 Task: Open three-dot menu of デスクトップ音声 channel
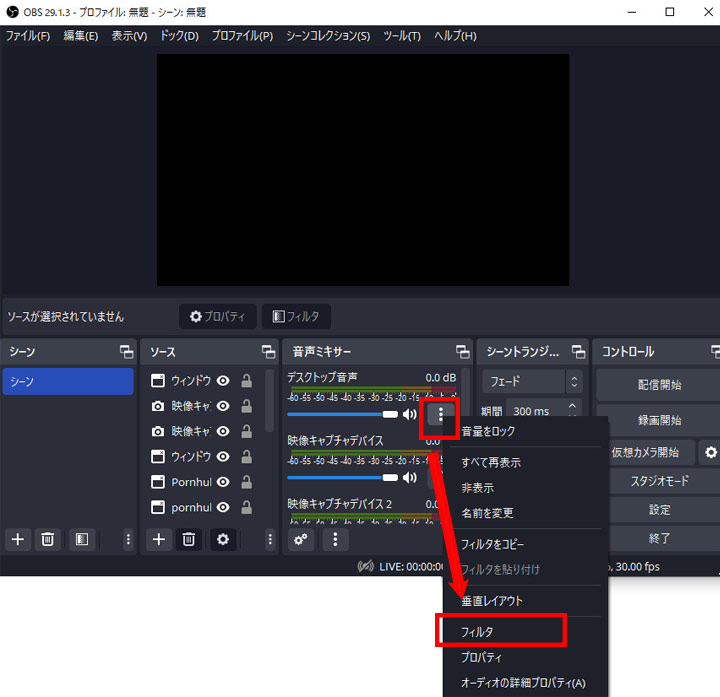tap(440, 415)
